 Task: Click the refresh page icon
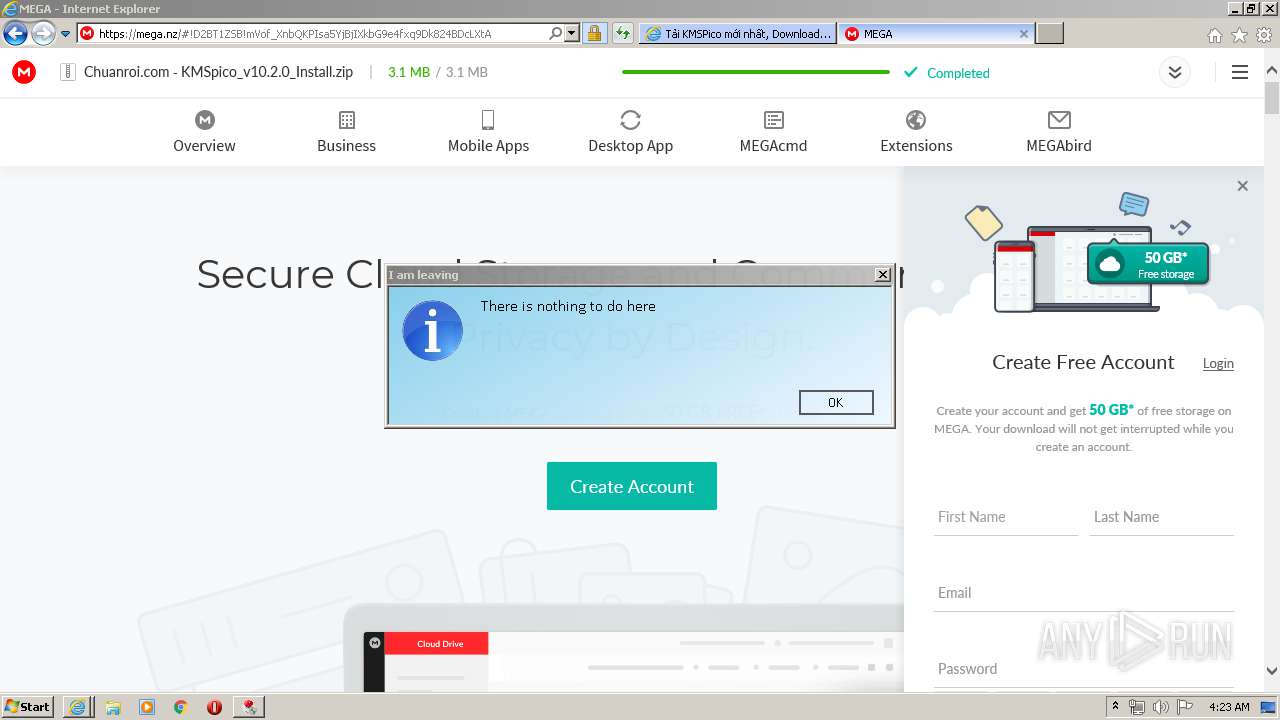tap(623, 33)
